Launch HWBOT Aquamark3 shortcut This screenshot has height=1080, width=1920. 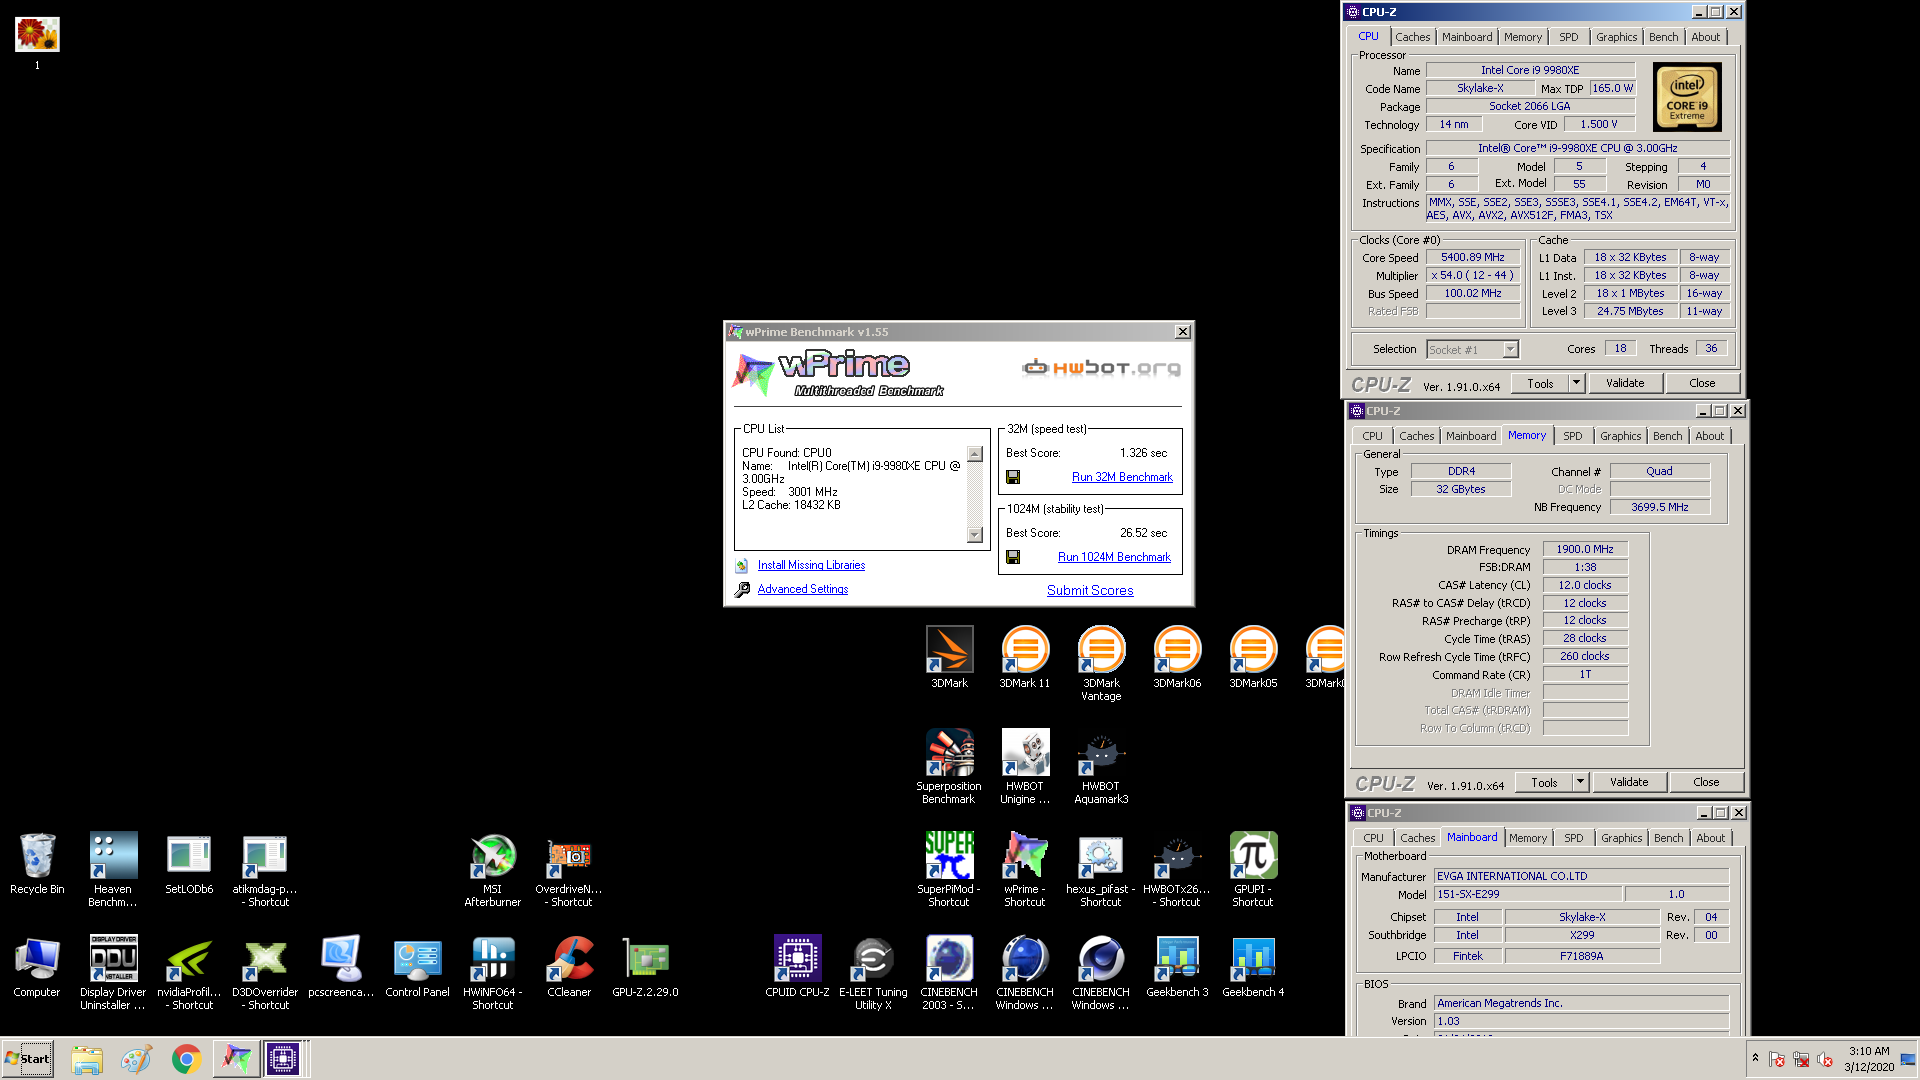[x=1101, y=766]
